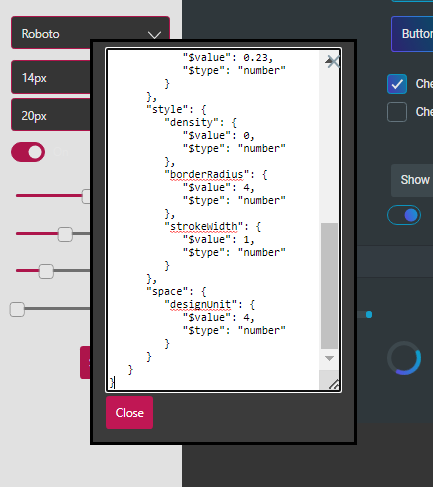Click the crimson Close button
This screenshot has height=487, width=433.
point(129,413)
